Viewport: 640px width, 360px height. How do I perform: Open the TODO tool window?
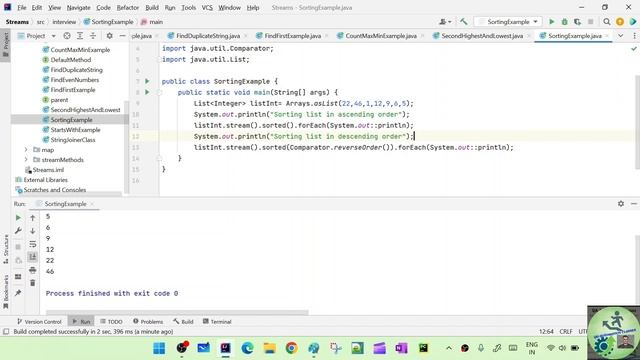[x=111, y=322]
